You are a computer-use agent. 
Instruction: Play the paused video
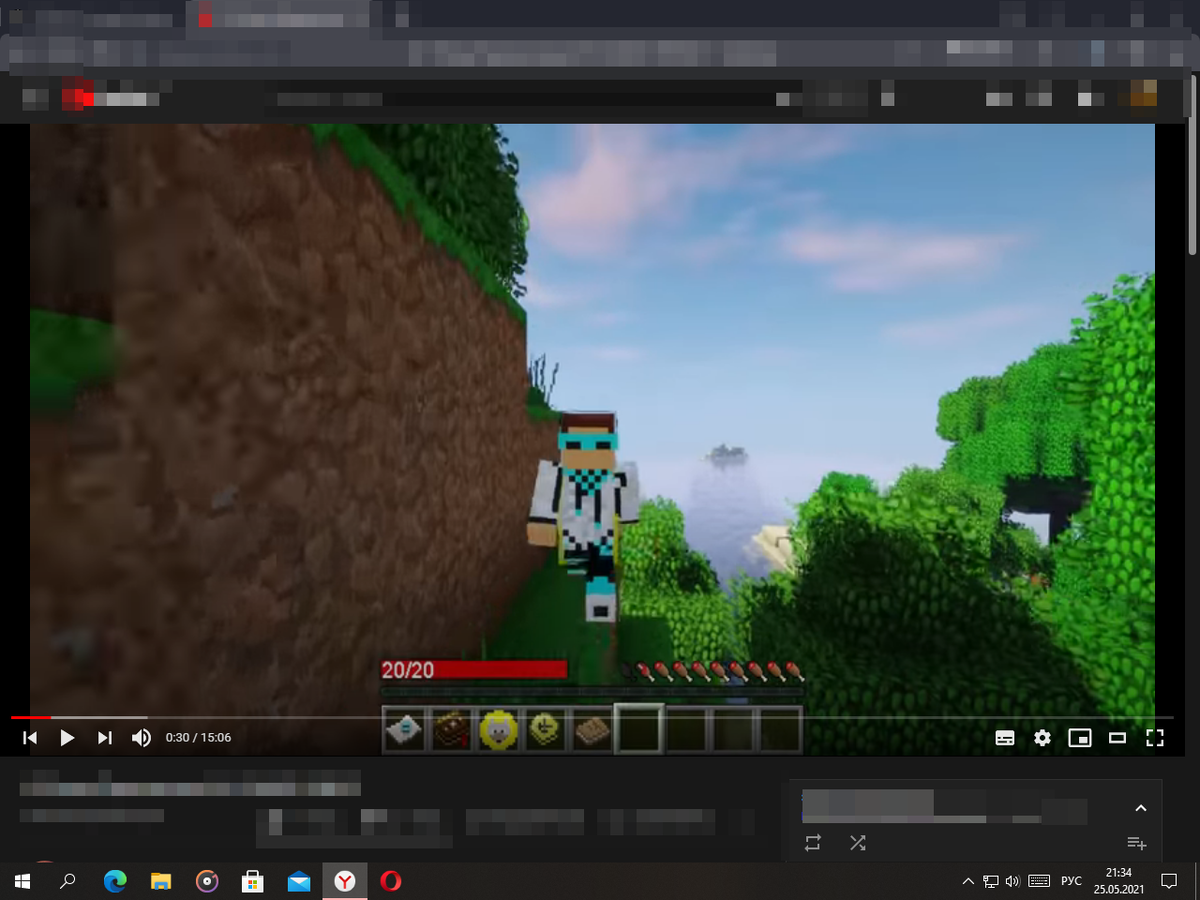(67, 738)
